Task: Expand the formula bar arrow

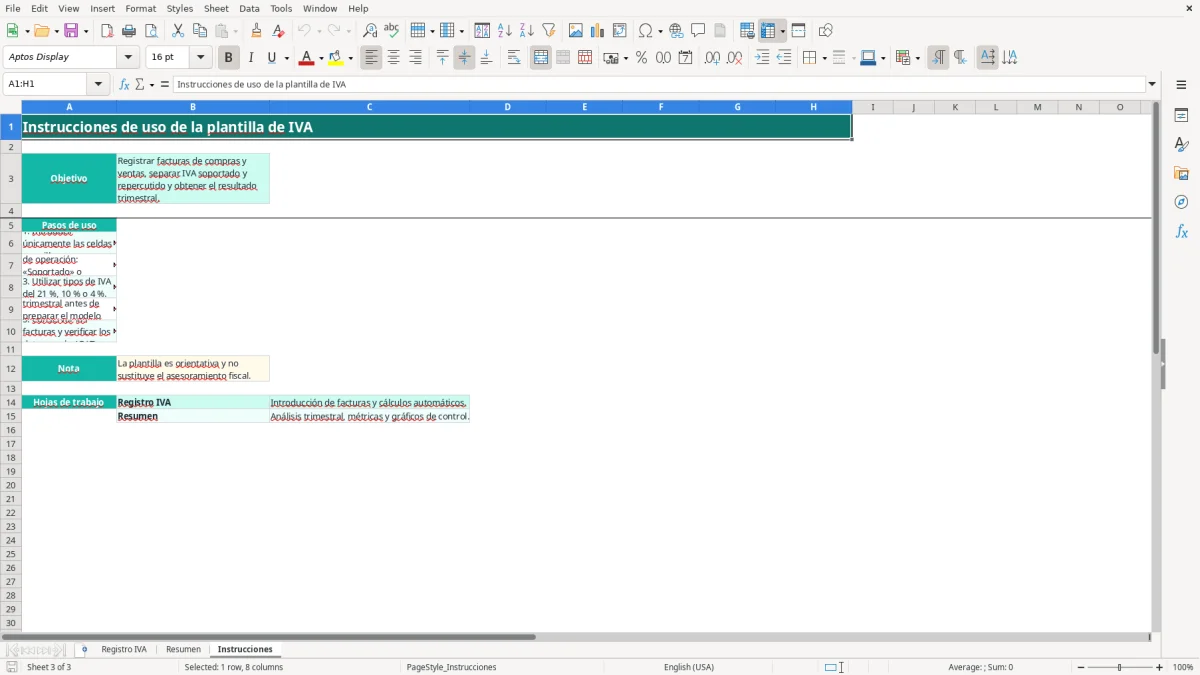Action: (x=1152, y=85)
